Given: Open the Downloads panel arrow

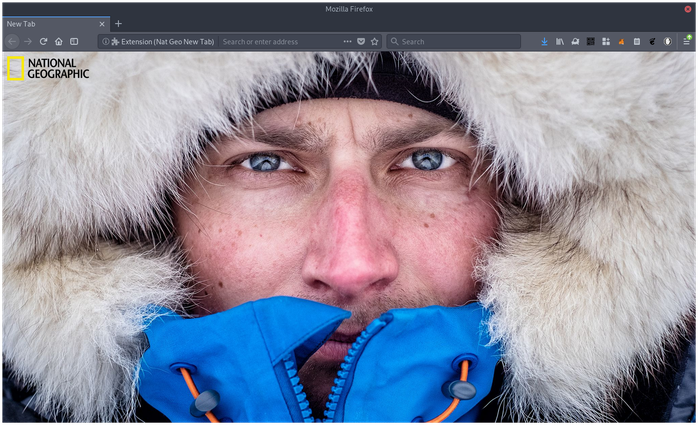Looking at the screenshot, I should pyautogui.click(x=544, y=42).
